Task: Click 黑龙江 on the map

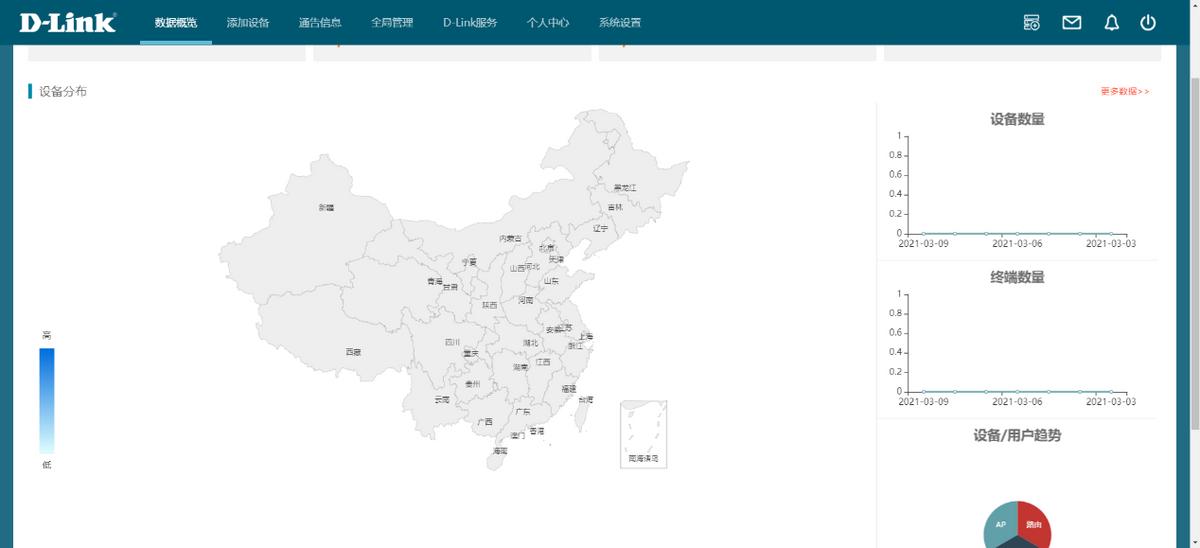Action: click(x=625, y=187)
